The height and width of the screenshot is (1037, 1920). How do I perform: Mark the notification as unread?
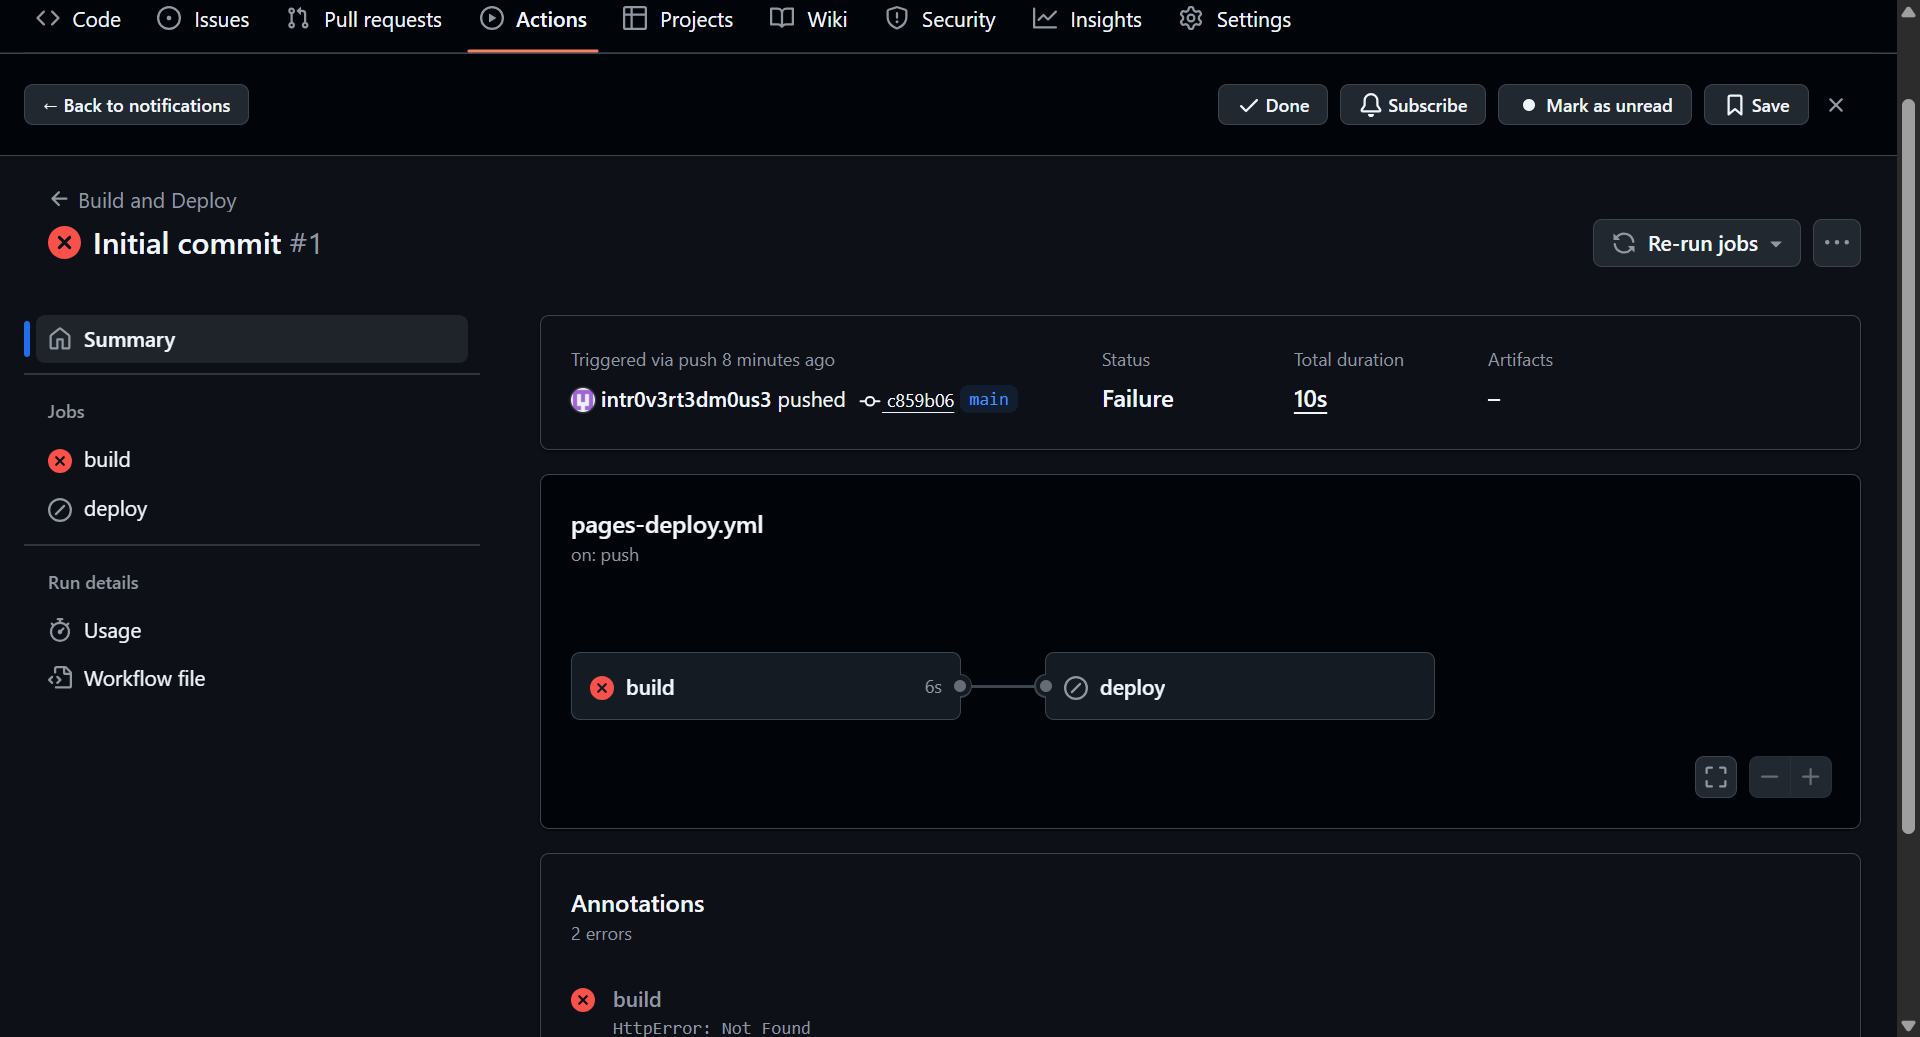1594,105
